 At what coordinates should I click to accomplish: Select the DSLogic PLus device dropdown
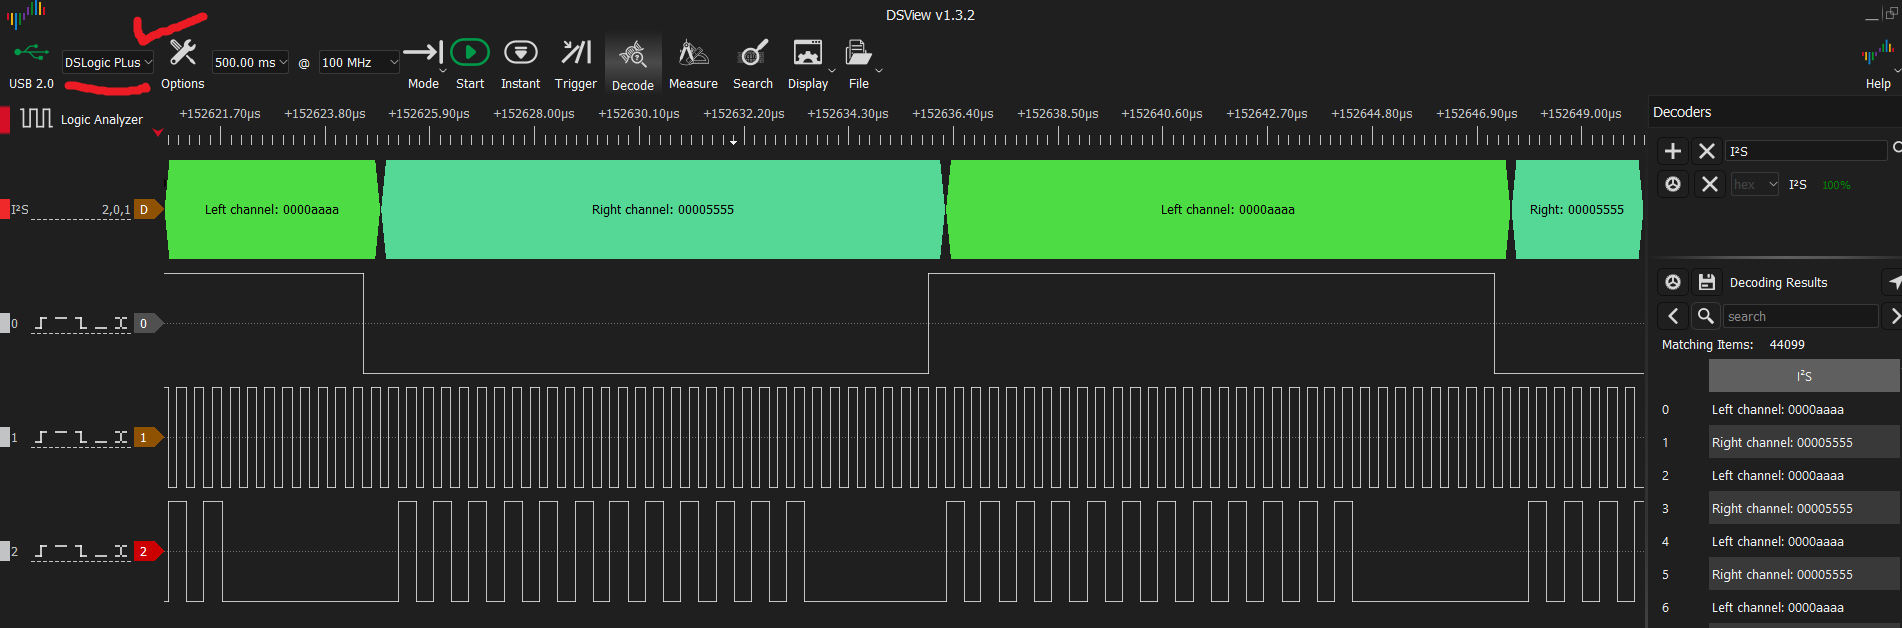pos(108,62)
